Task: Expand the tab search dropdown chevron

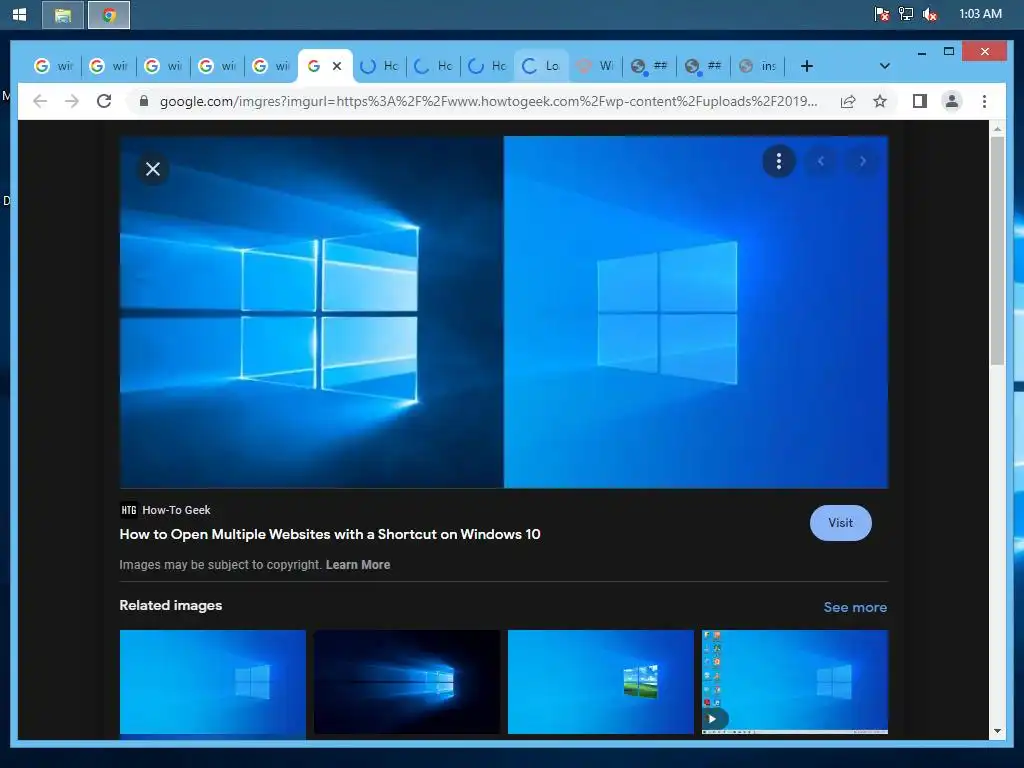Action: coord(884,66)
